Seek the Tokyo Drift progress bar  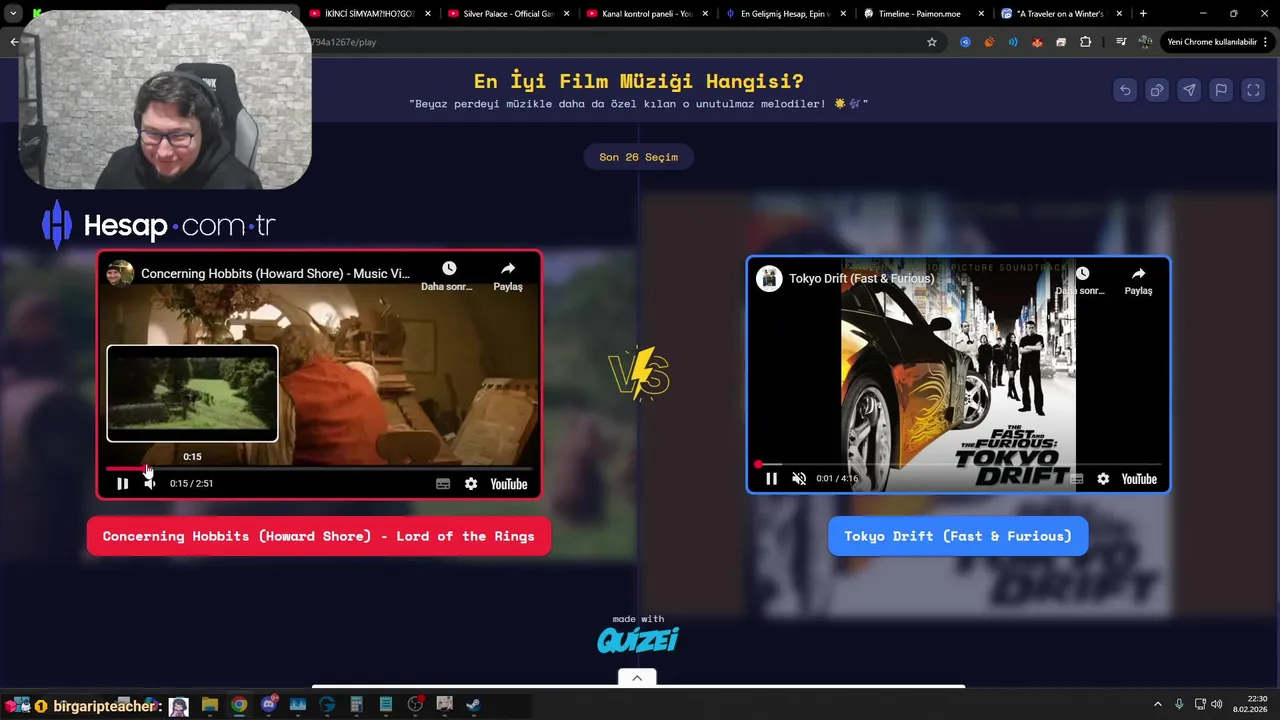[958, 464]
